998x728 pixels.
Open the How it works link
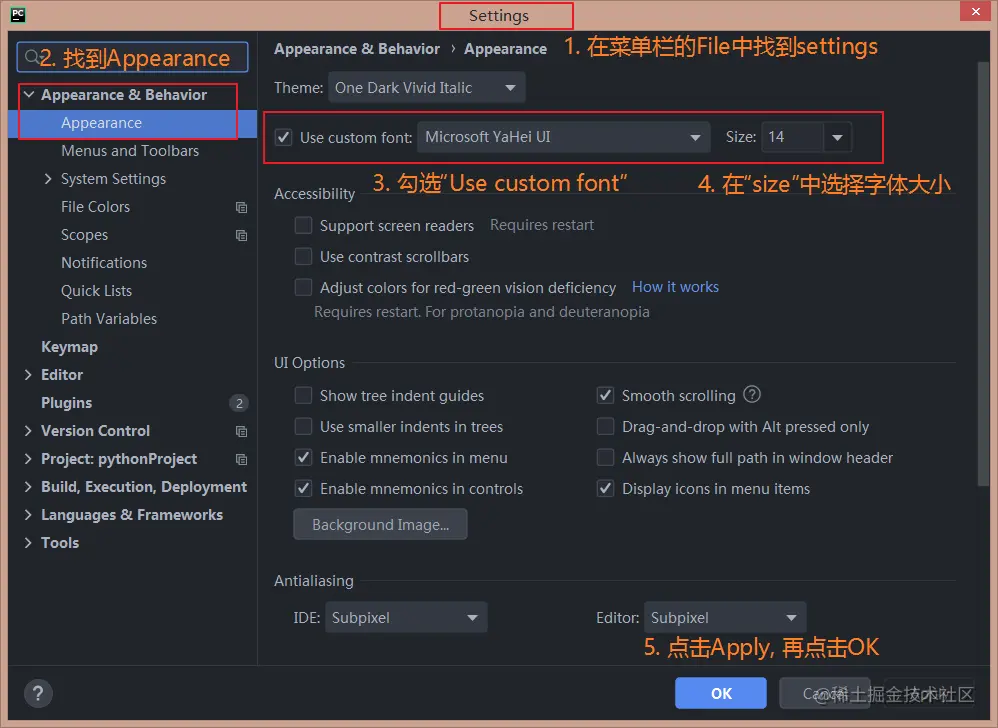(675, 287)
